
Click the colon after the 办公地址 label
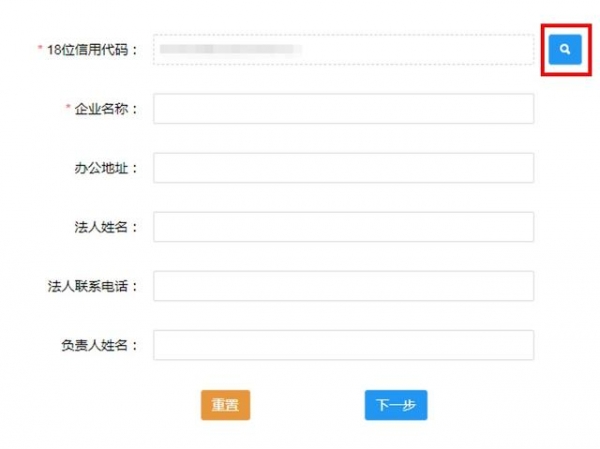(135, 168)
